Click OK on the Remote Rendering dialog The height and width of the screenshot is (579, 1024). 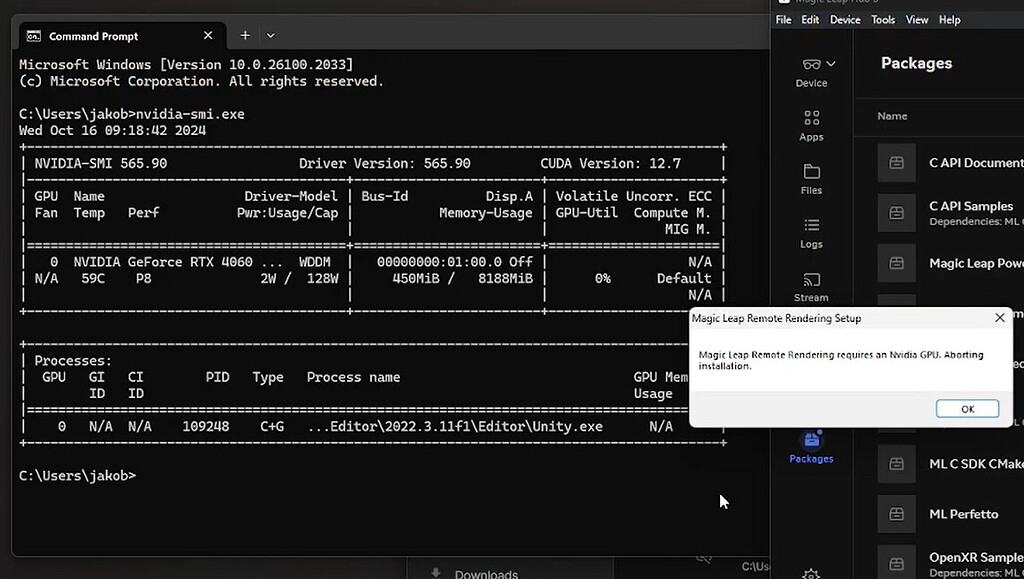pyautogui.click(x=966, y=408)
